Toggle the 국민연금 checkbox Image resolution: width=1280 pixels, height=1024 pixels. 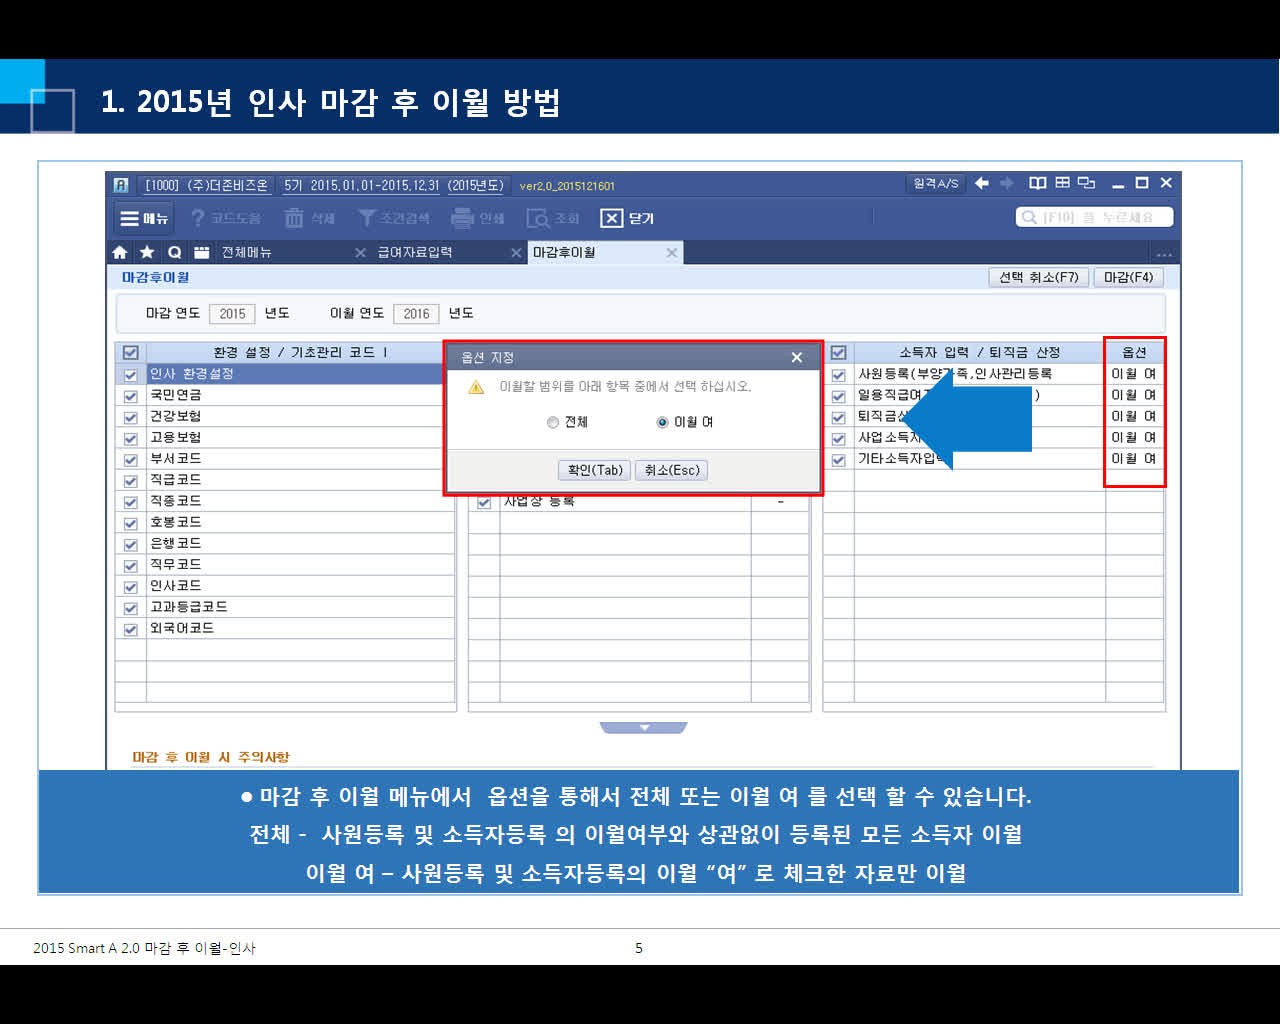click(130, 395)
